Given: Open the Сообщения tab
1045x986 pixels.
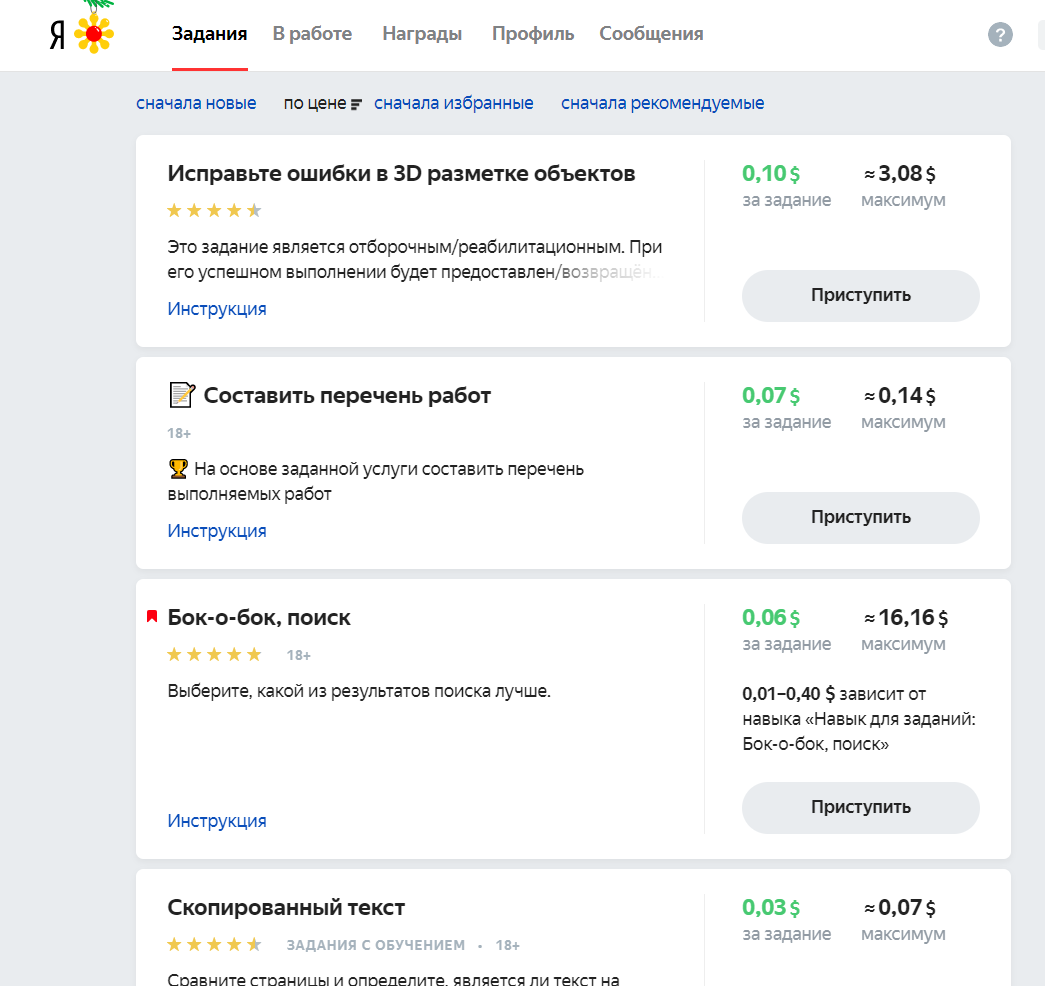Looking at the screenshot, I should [651, 34].
